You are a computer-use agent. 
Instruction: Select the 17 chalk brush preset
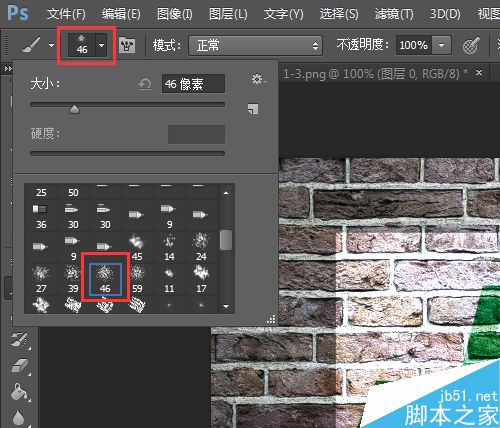tap(201, 280)
